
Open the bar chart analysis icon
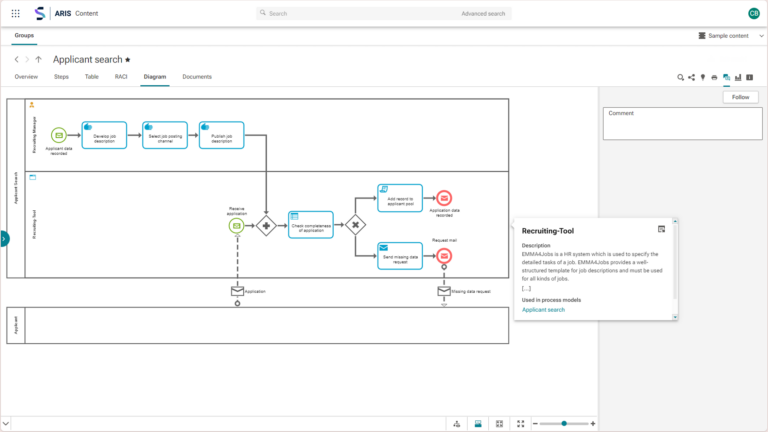click(738, 77)
